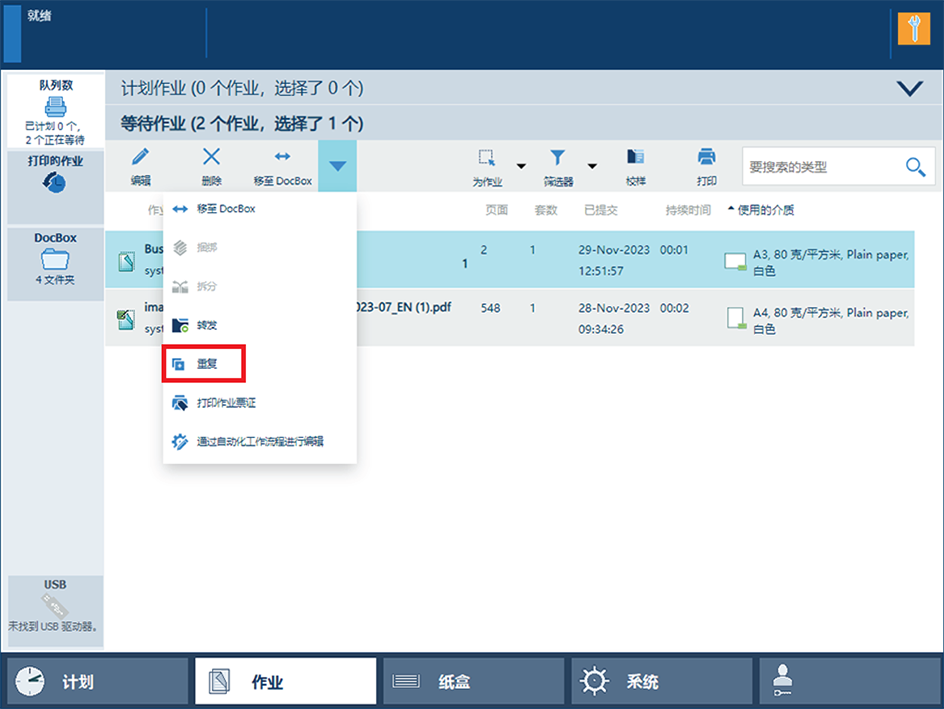Image resolution: width=944 pixels, height=709 pixels.
Task: Choose 打印作业票证 from the menu
Action: tap(225, 403)
